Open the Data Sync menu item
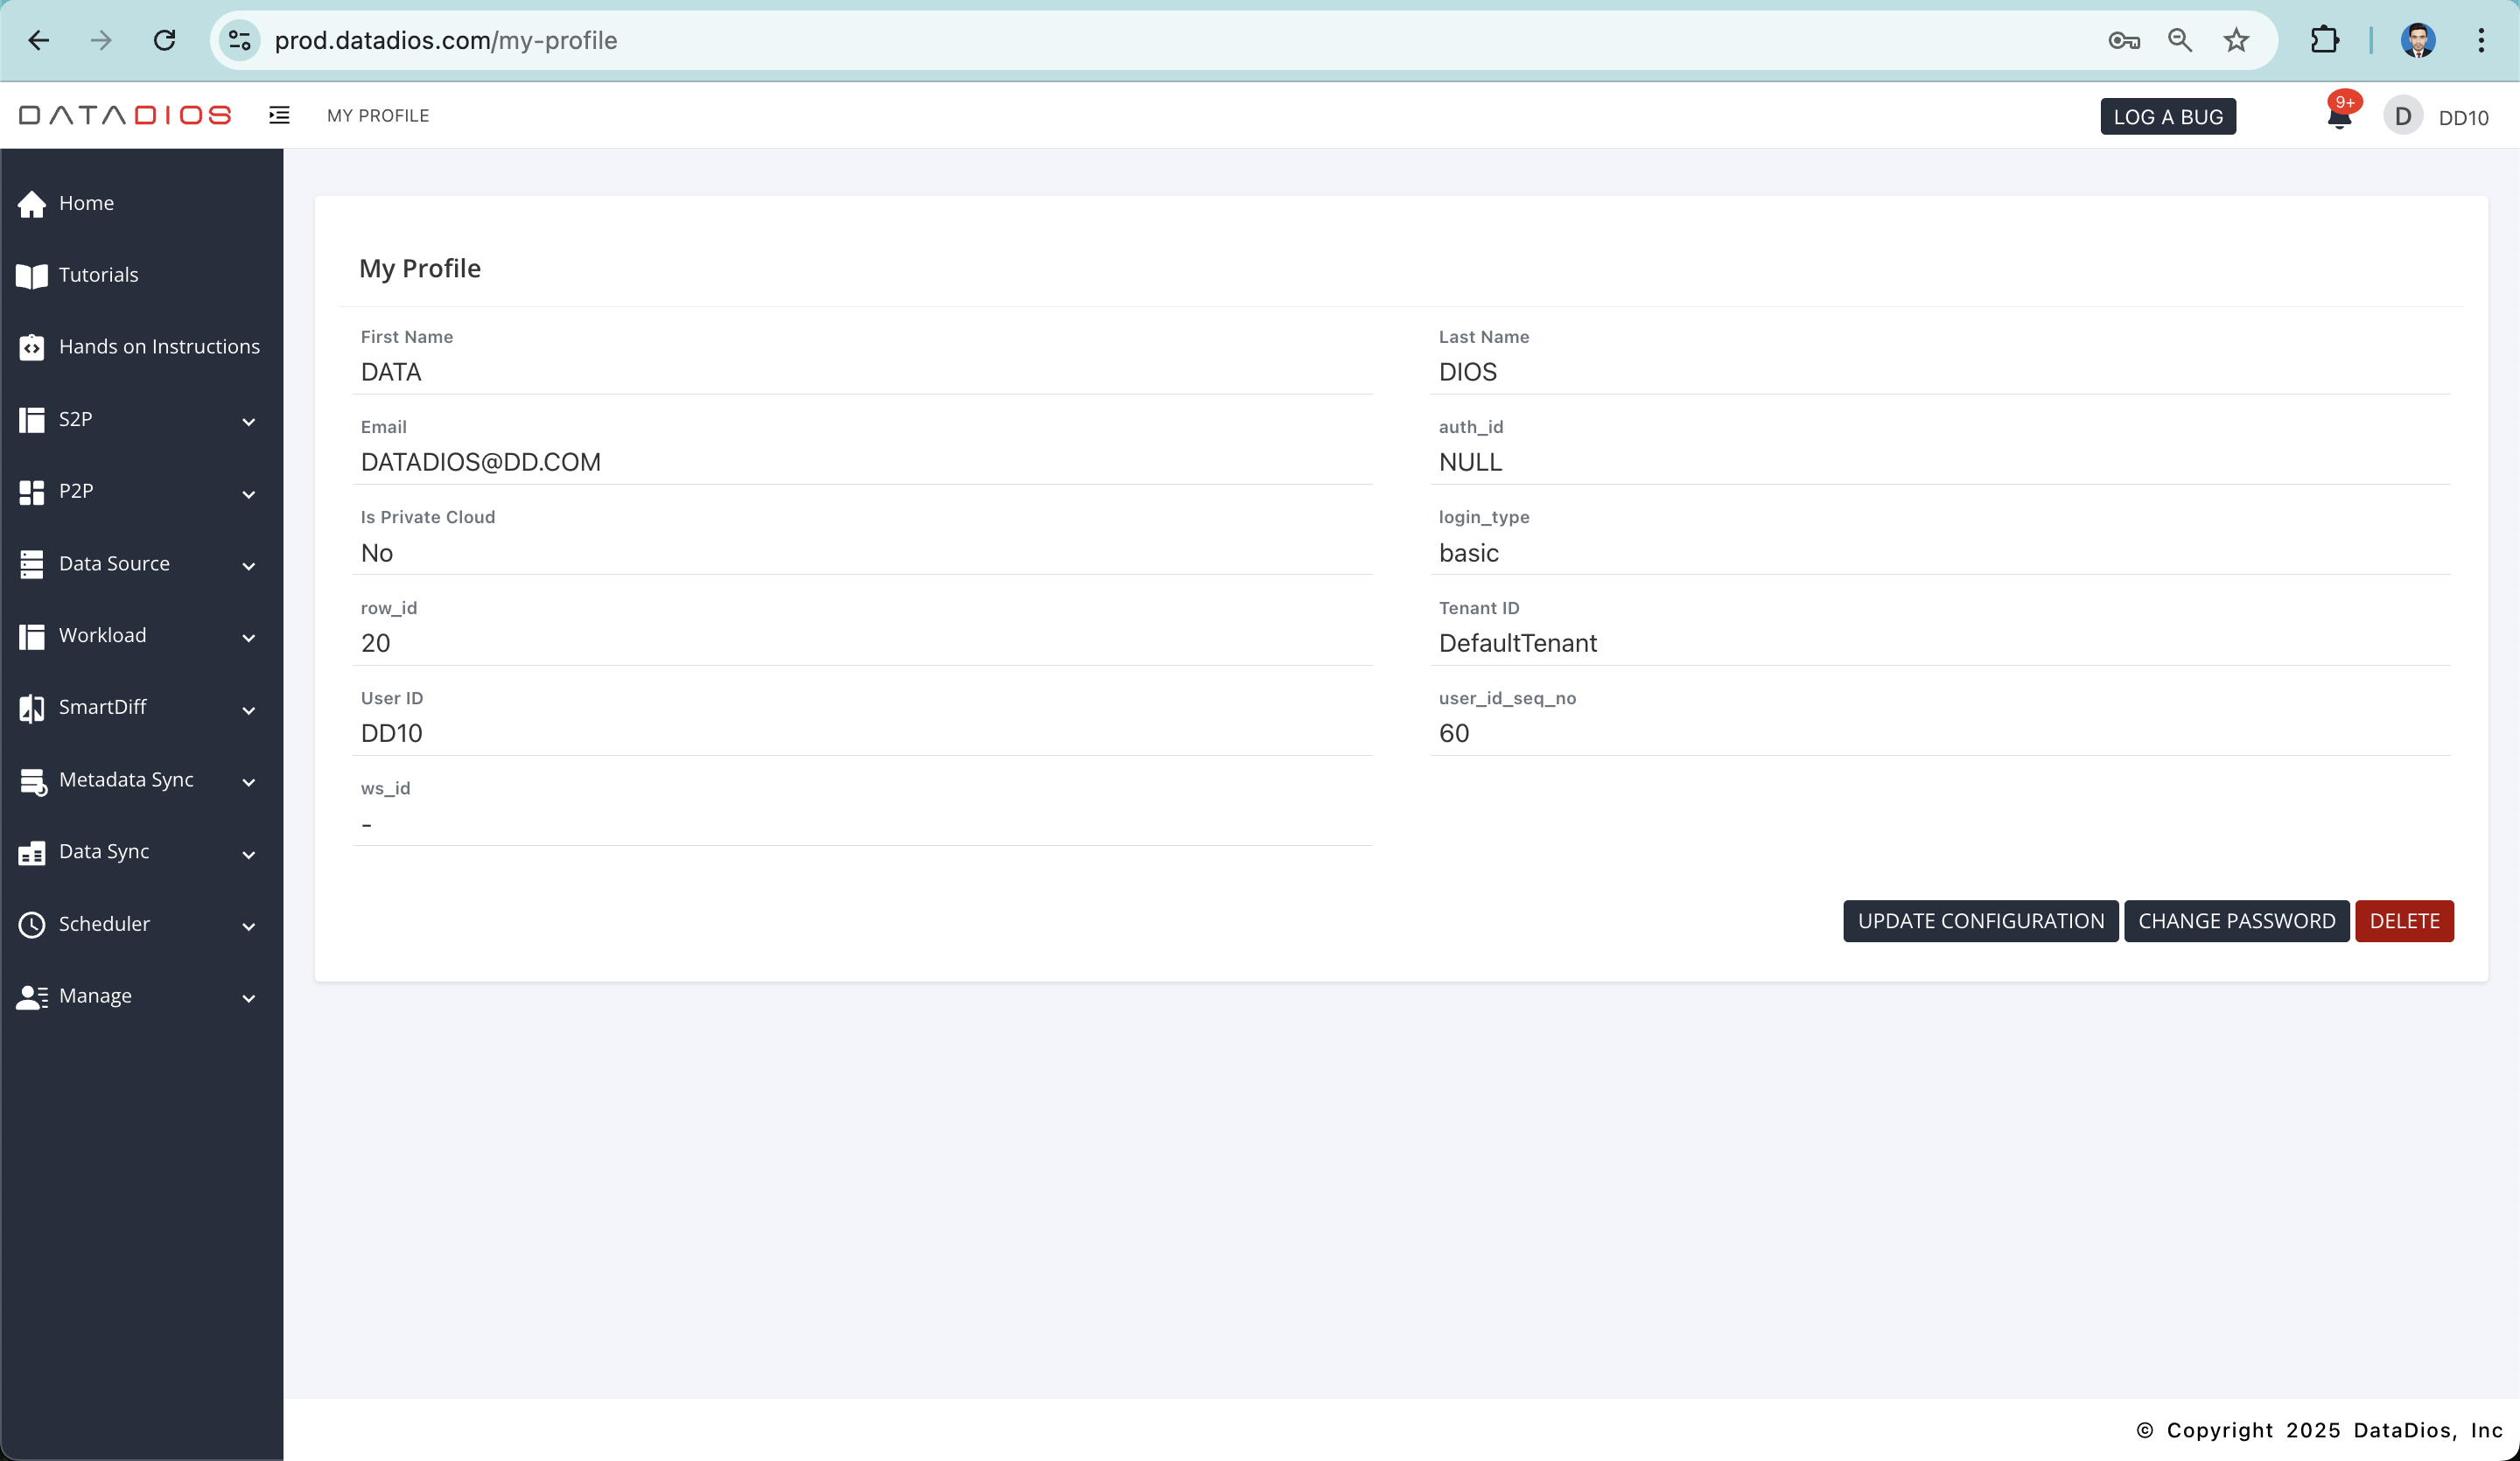Viewport: 2520px width, 1461px height. point(103,852)
